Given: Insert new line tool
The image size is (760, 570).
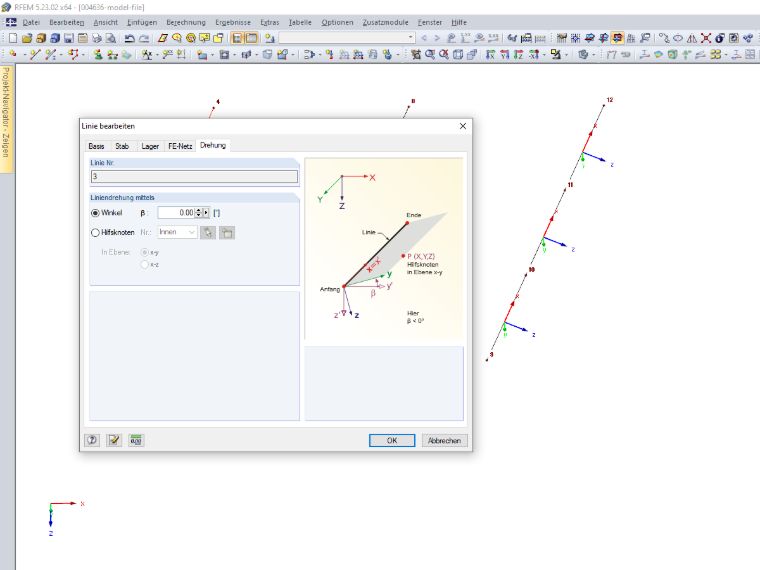Looking at the screenshot, I should coord(35,54).
